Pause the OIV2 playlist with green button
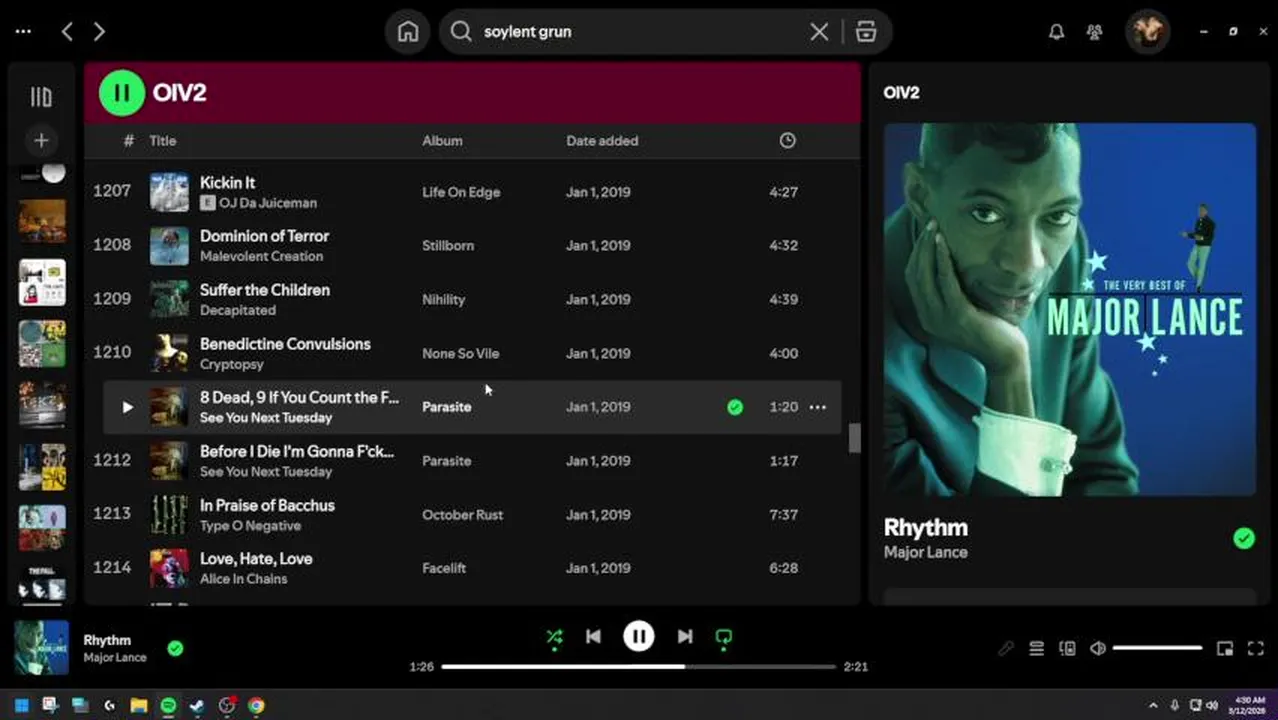 click(122, 93)
